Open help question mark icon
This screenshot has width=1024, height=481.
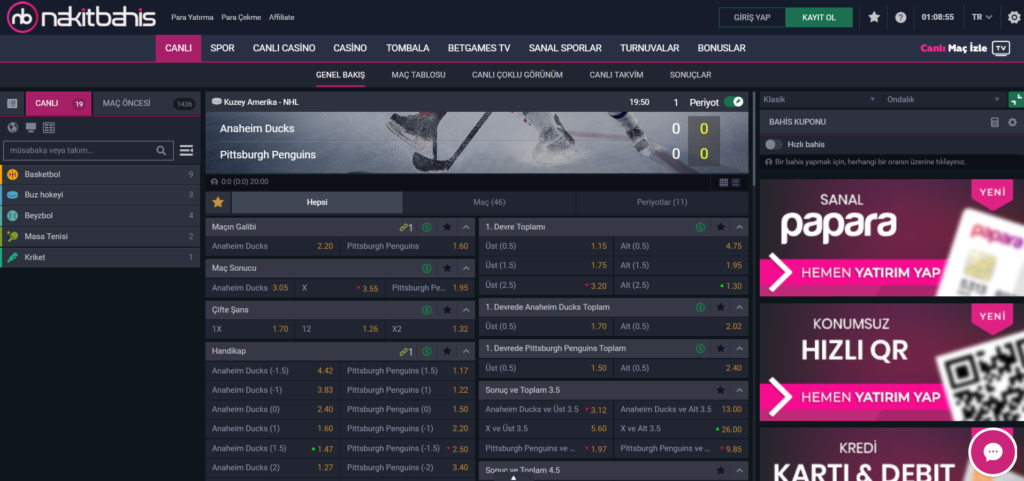point(901,18)
